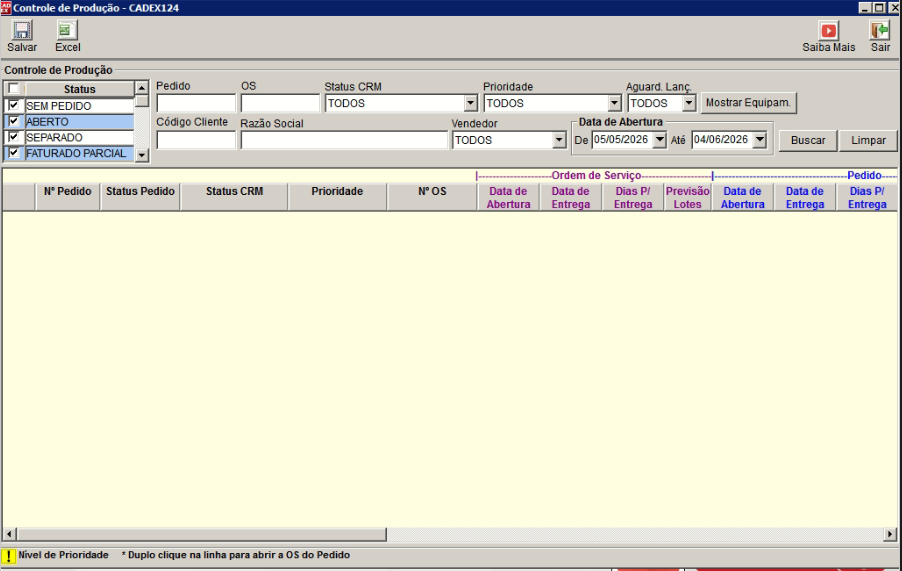This screenshot has width=902, height=571.
Task: Uncheck the FATURADO PARCIAL status checkbox
Action: (x=14, y=153)
